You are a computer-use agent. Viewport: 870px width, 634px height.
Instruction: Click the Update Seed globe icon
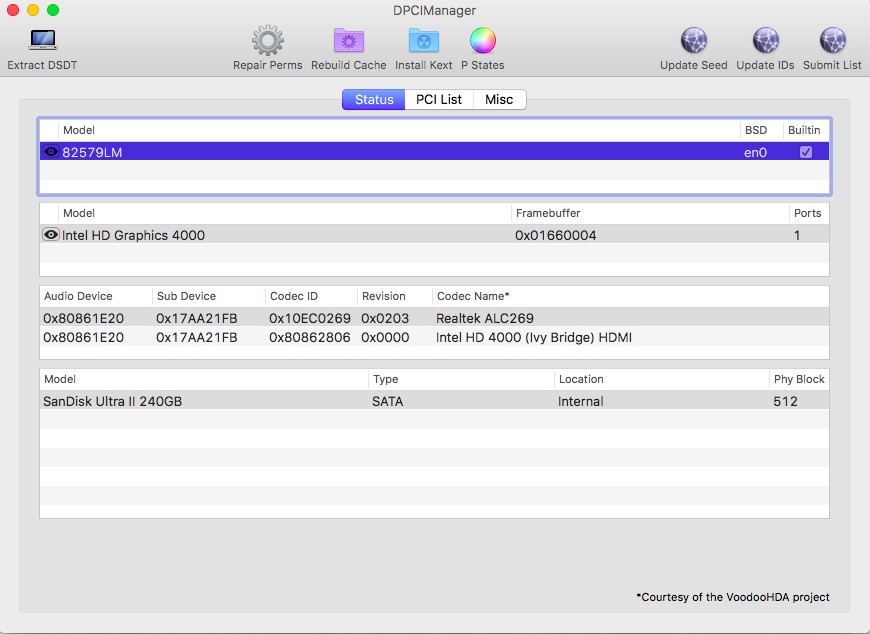point(693,41)
